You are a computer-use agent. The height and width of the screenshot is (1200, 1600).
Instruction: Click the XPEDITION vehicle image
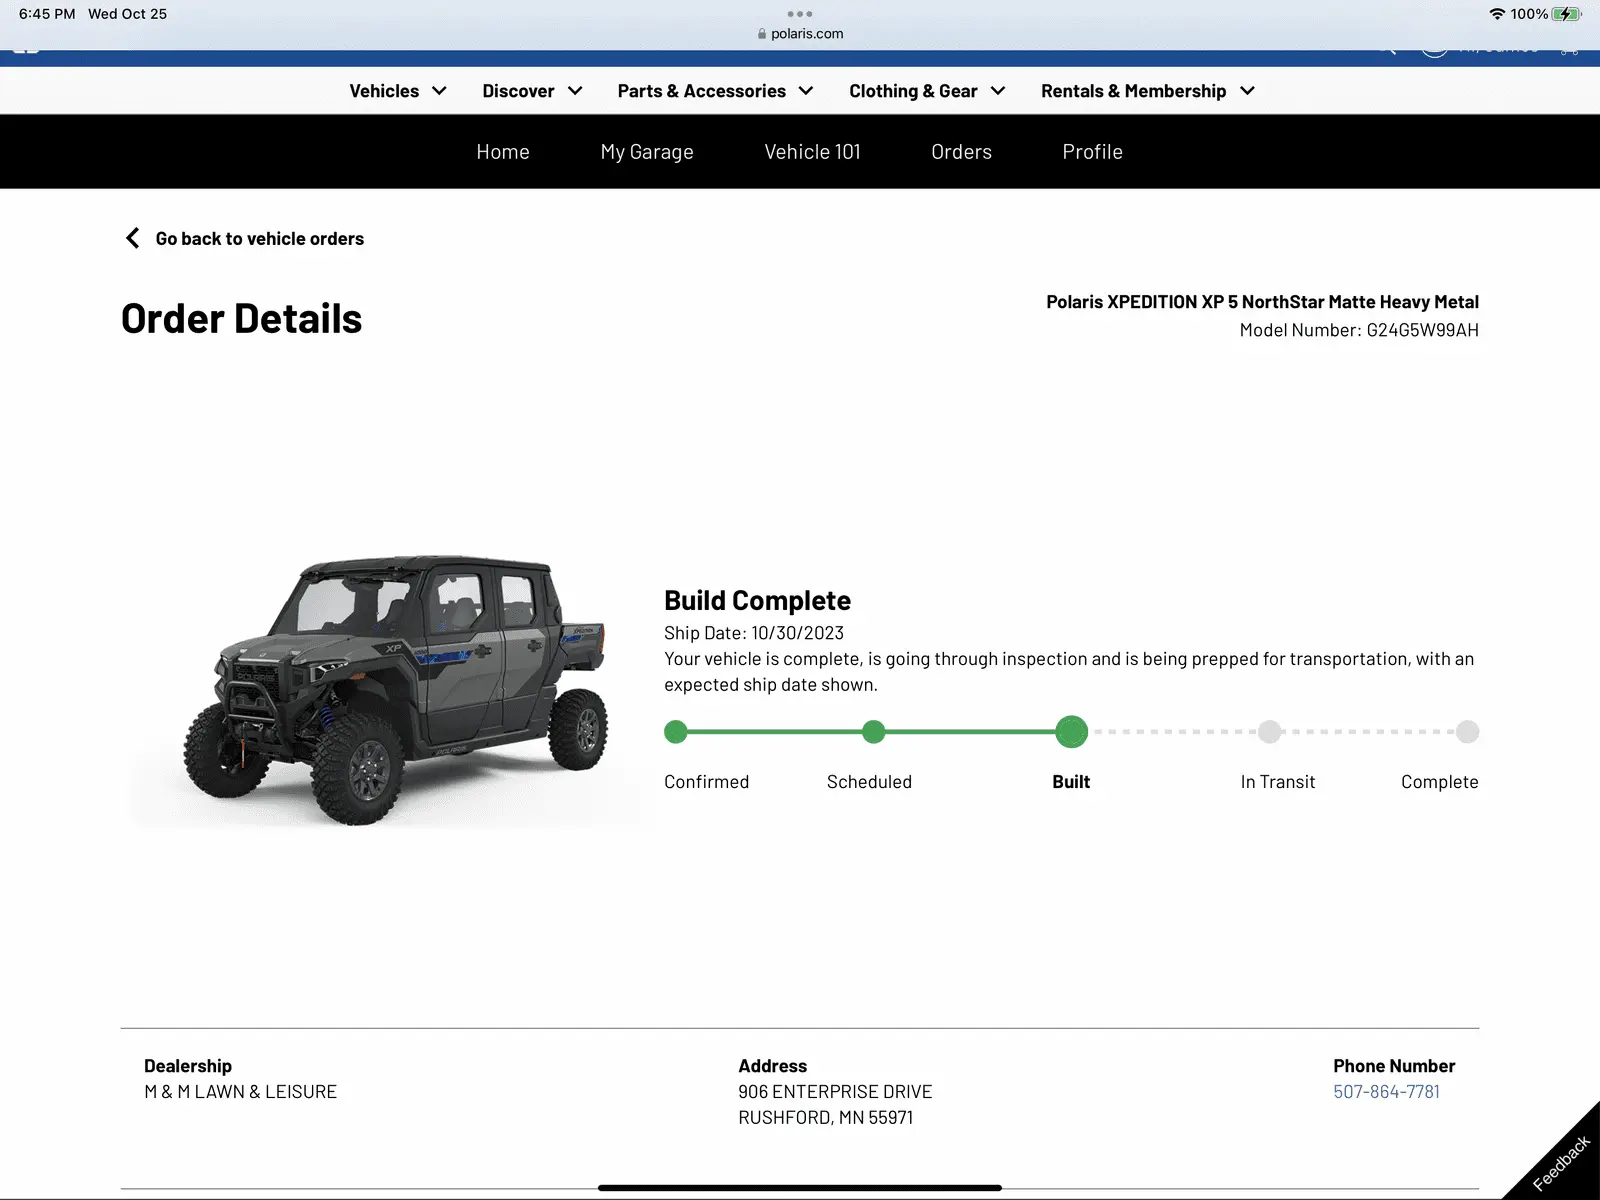[x=396, y=690]
